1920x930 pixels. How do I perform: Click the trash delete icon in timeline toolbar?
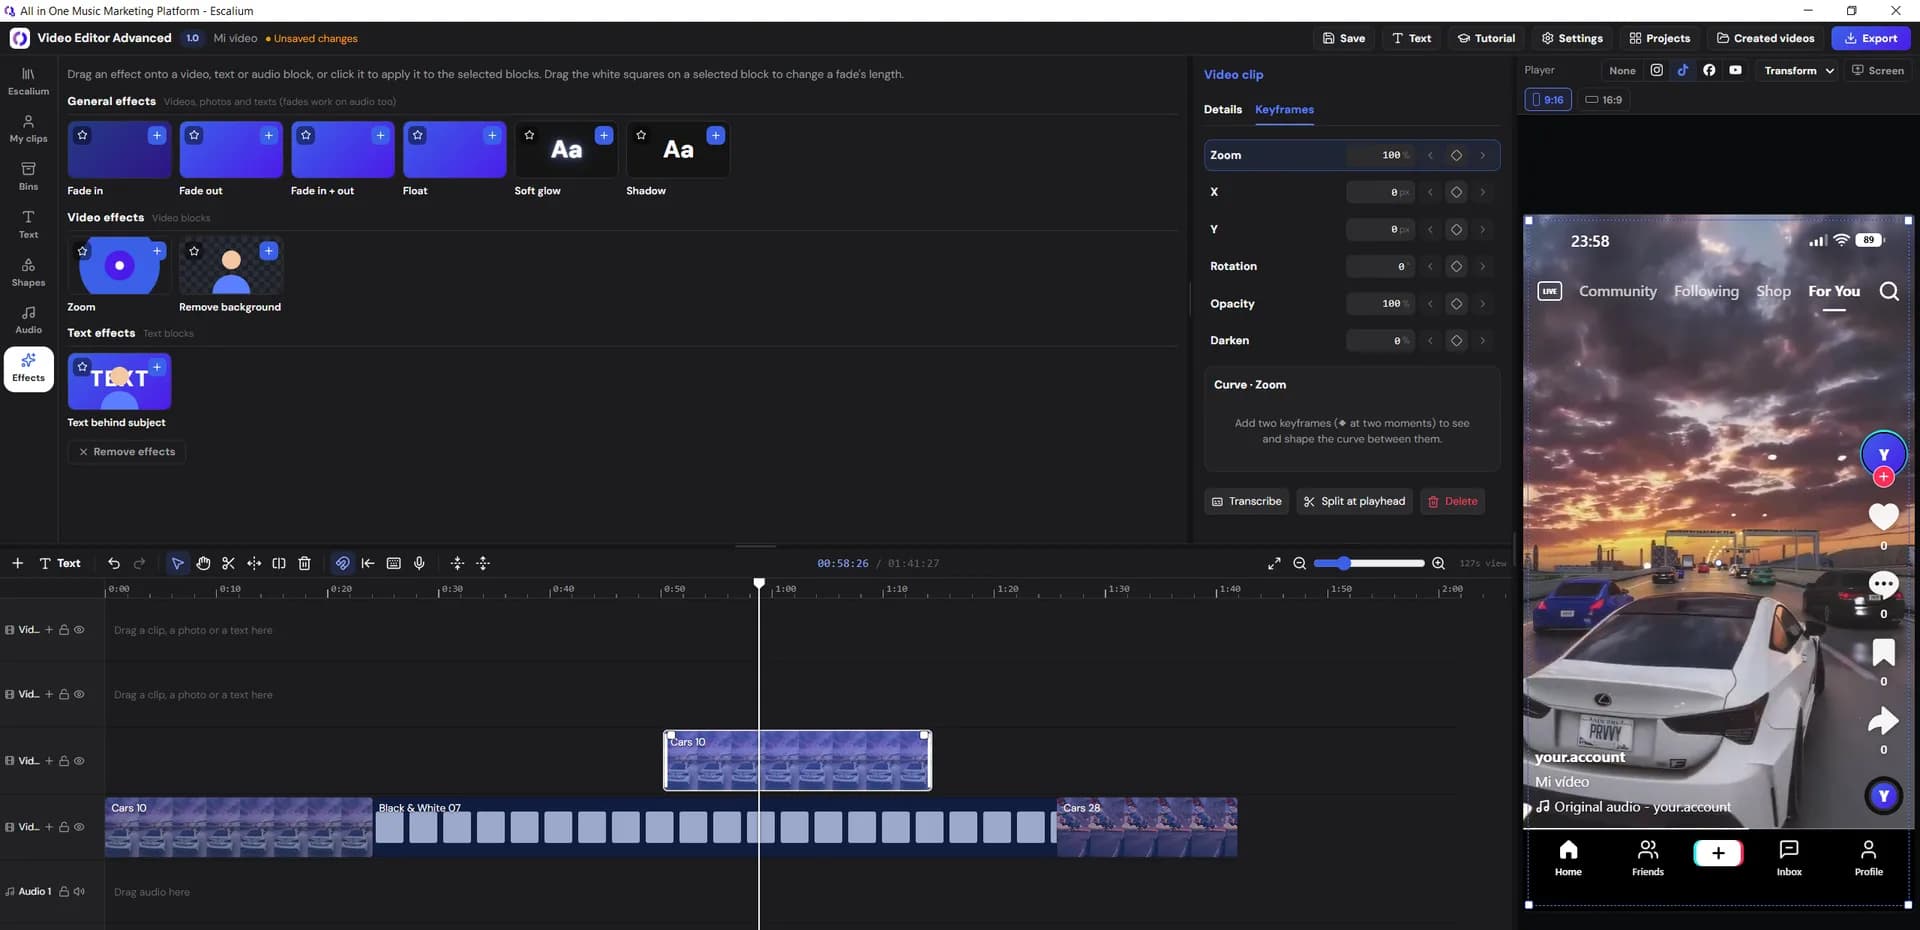pos(305,563)
